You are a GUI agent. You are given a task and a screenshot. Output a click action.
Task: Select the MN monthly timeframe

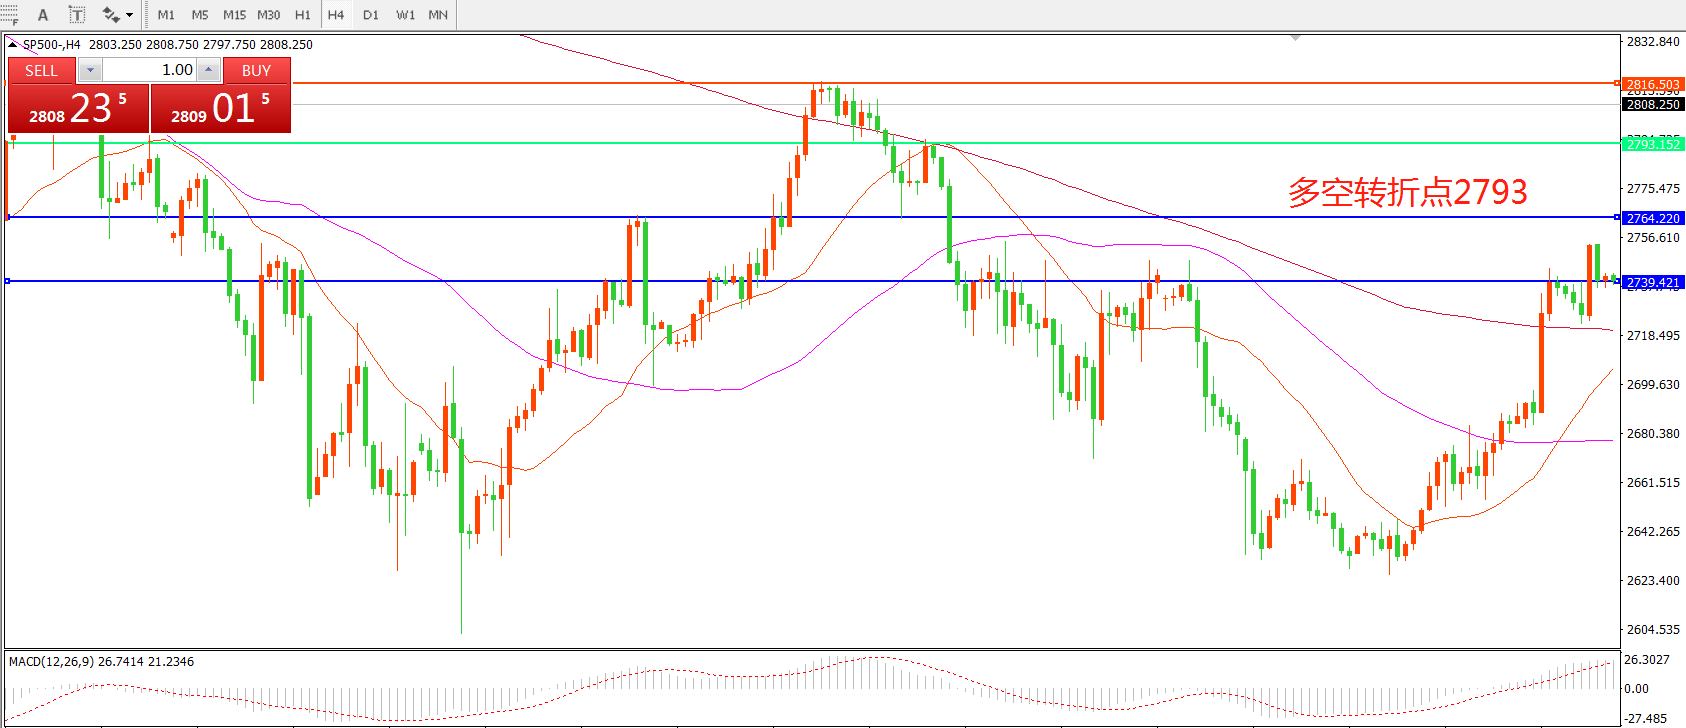[438, 15]
